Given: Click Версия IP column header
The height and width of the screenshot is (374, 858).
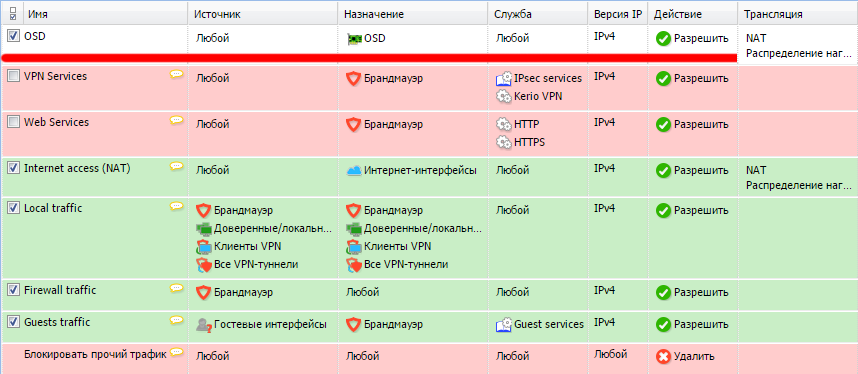Looking at the screenshot, I should point(618,13).
